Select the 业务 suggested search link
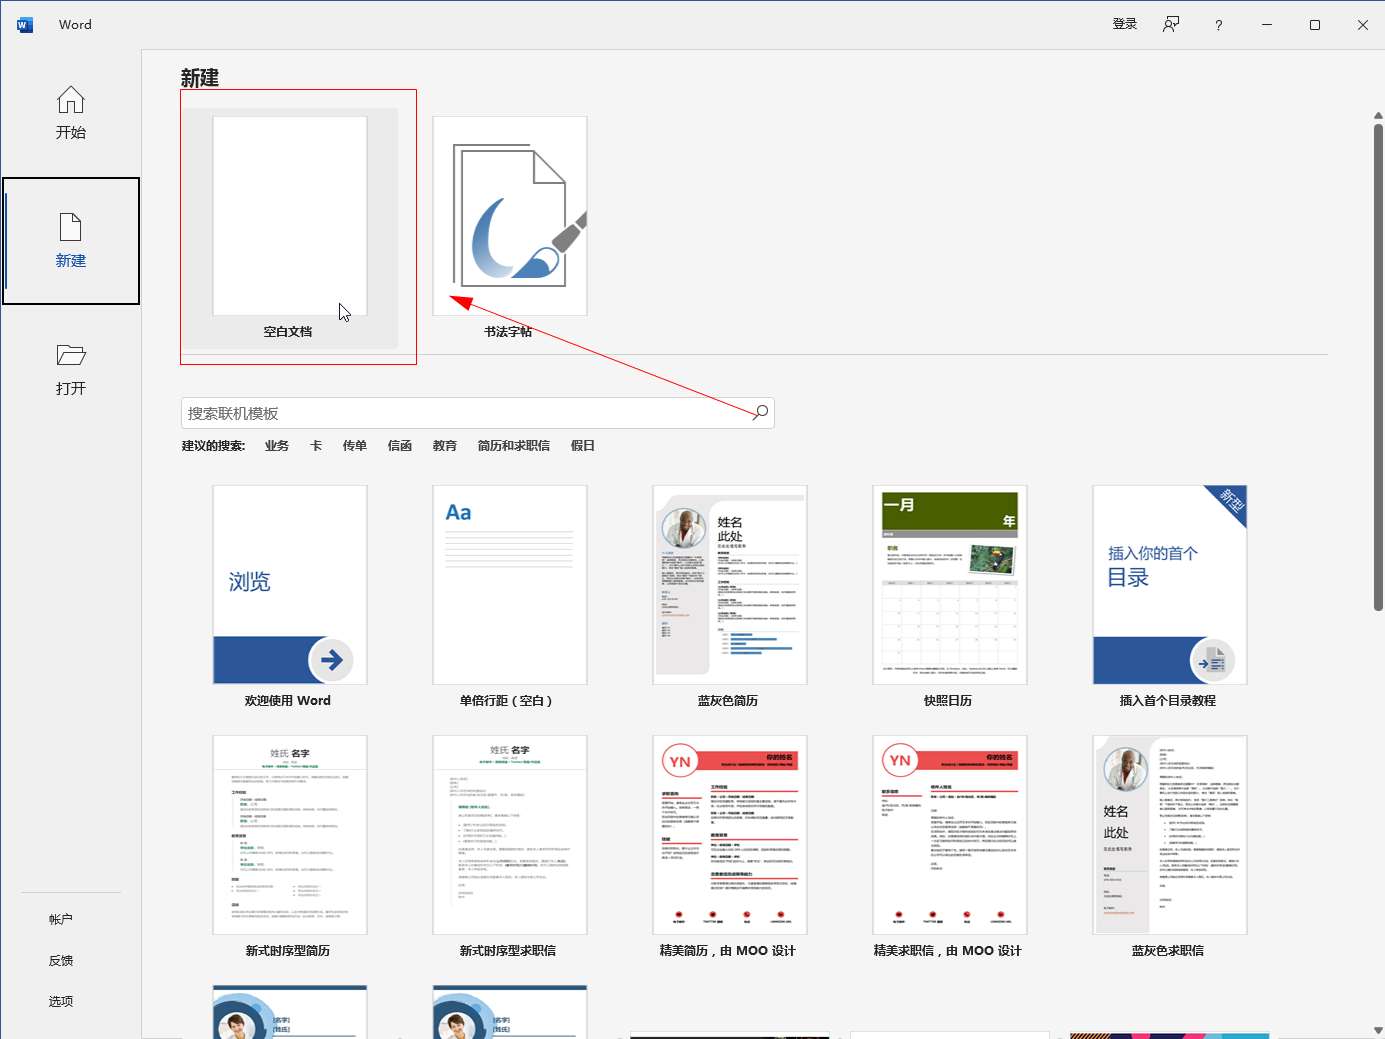Image resolution: width=1385 pixels, height=1039 pixels. (x=276, y=446)
